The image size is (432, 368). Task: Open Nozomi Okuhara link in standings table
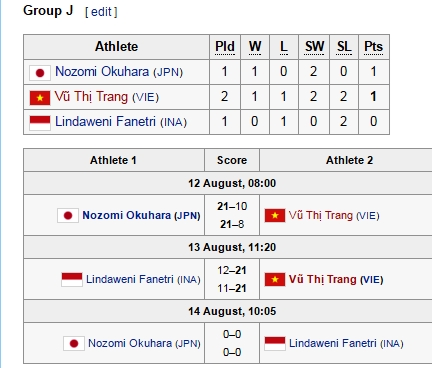(x=102, y=72)
